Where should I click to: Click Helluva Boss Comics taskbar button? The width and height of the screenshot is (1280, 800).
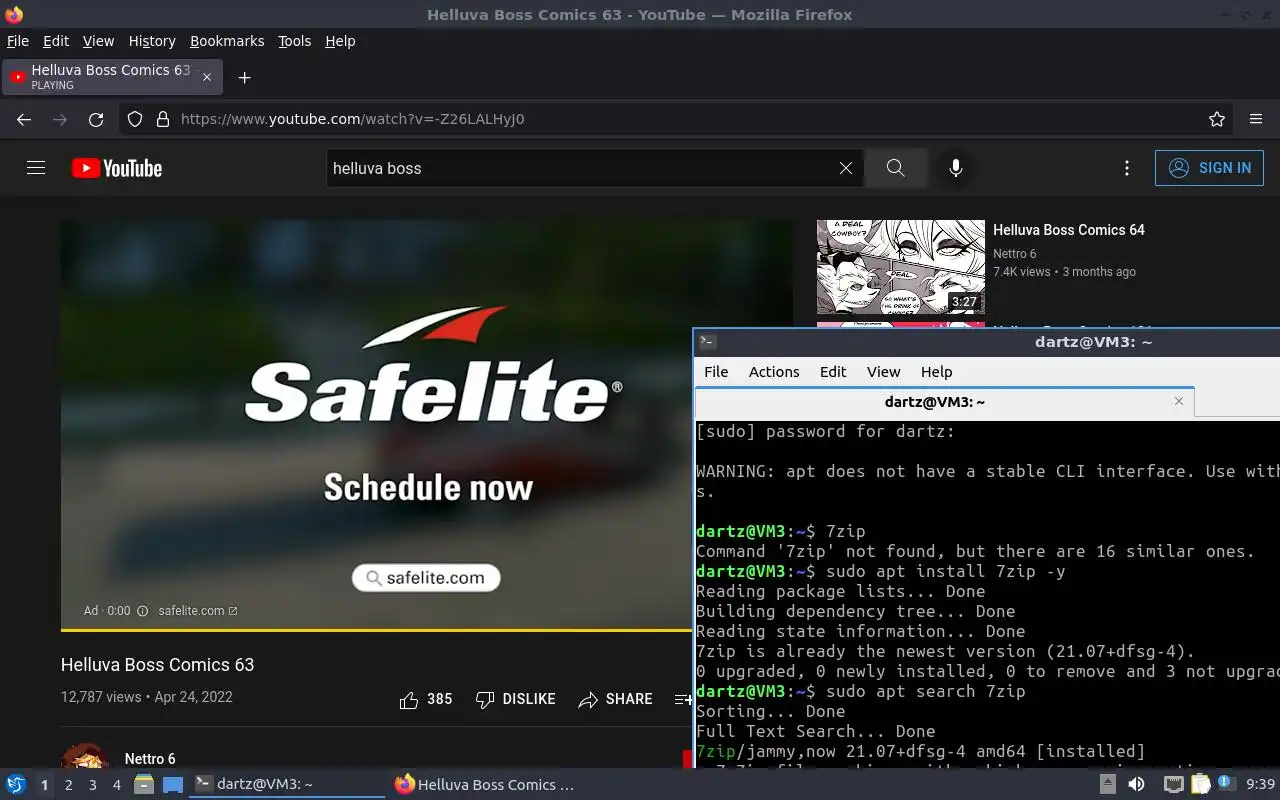[485, 784]
